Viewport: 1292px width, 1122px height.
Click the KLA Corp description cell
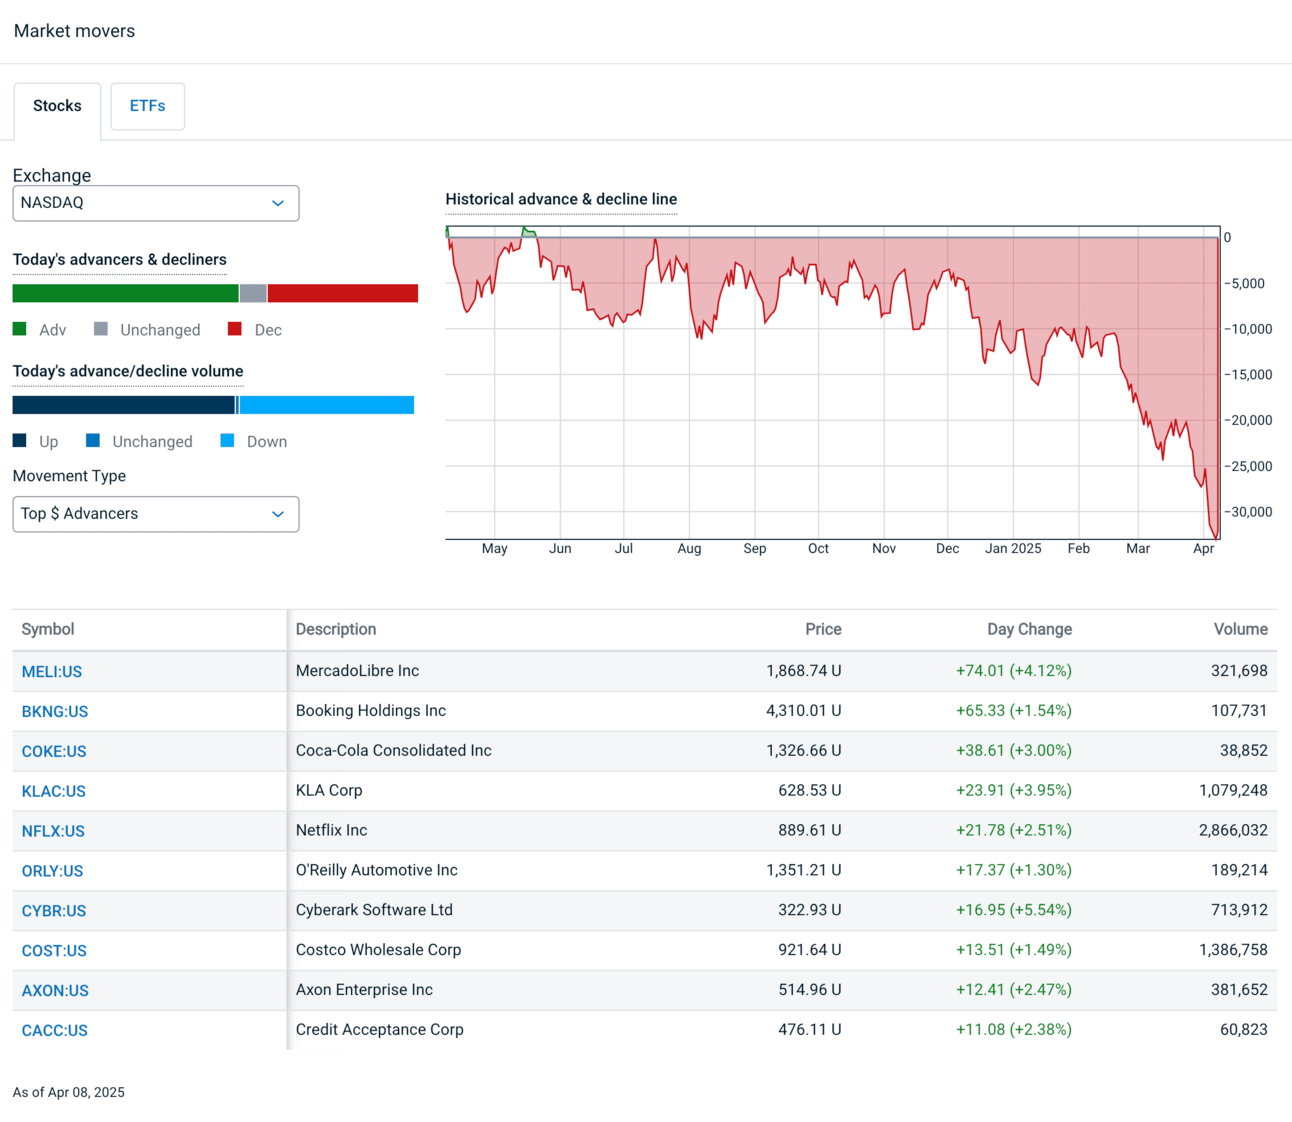pyautogui.click(x=329, y=791)
